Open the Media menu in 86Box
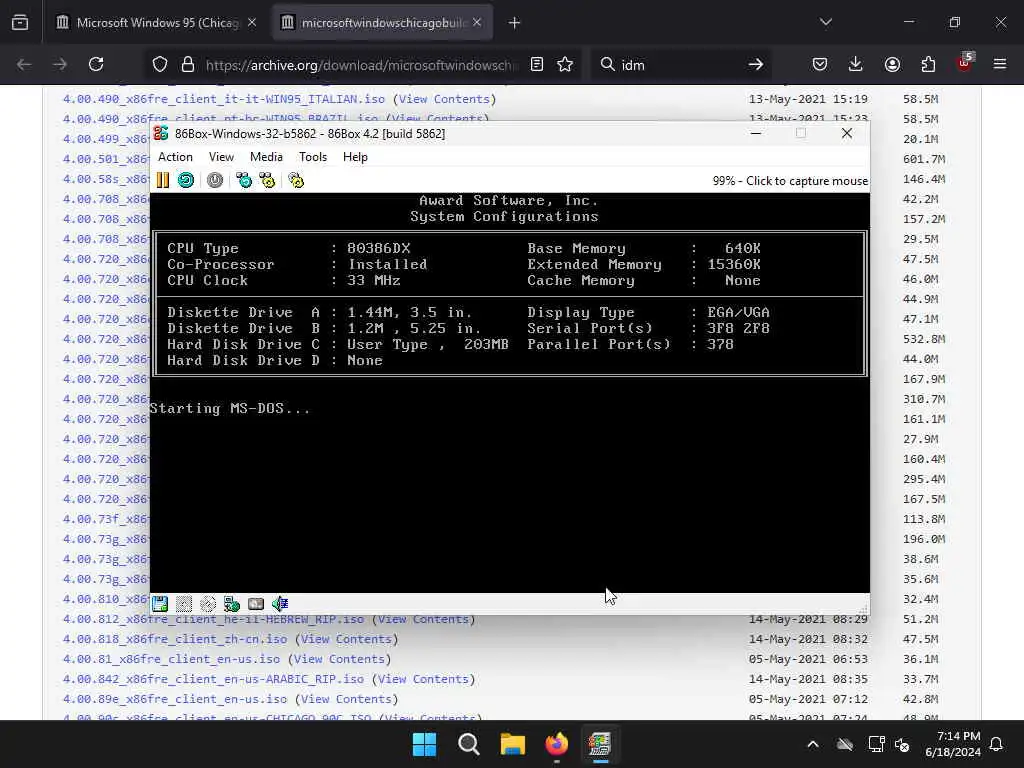1024x768 pixels. [266, 157]
